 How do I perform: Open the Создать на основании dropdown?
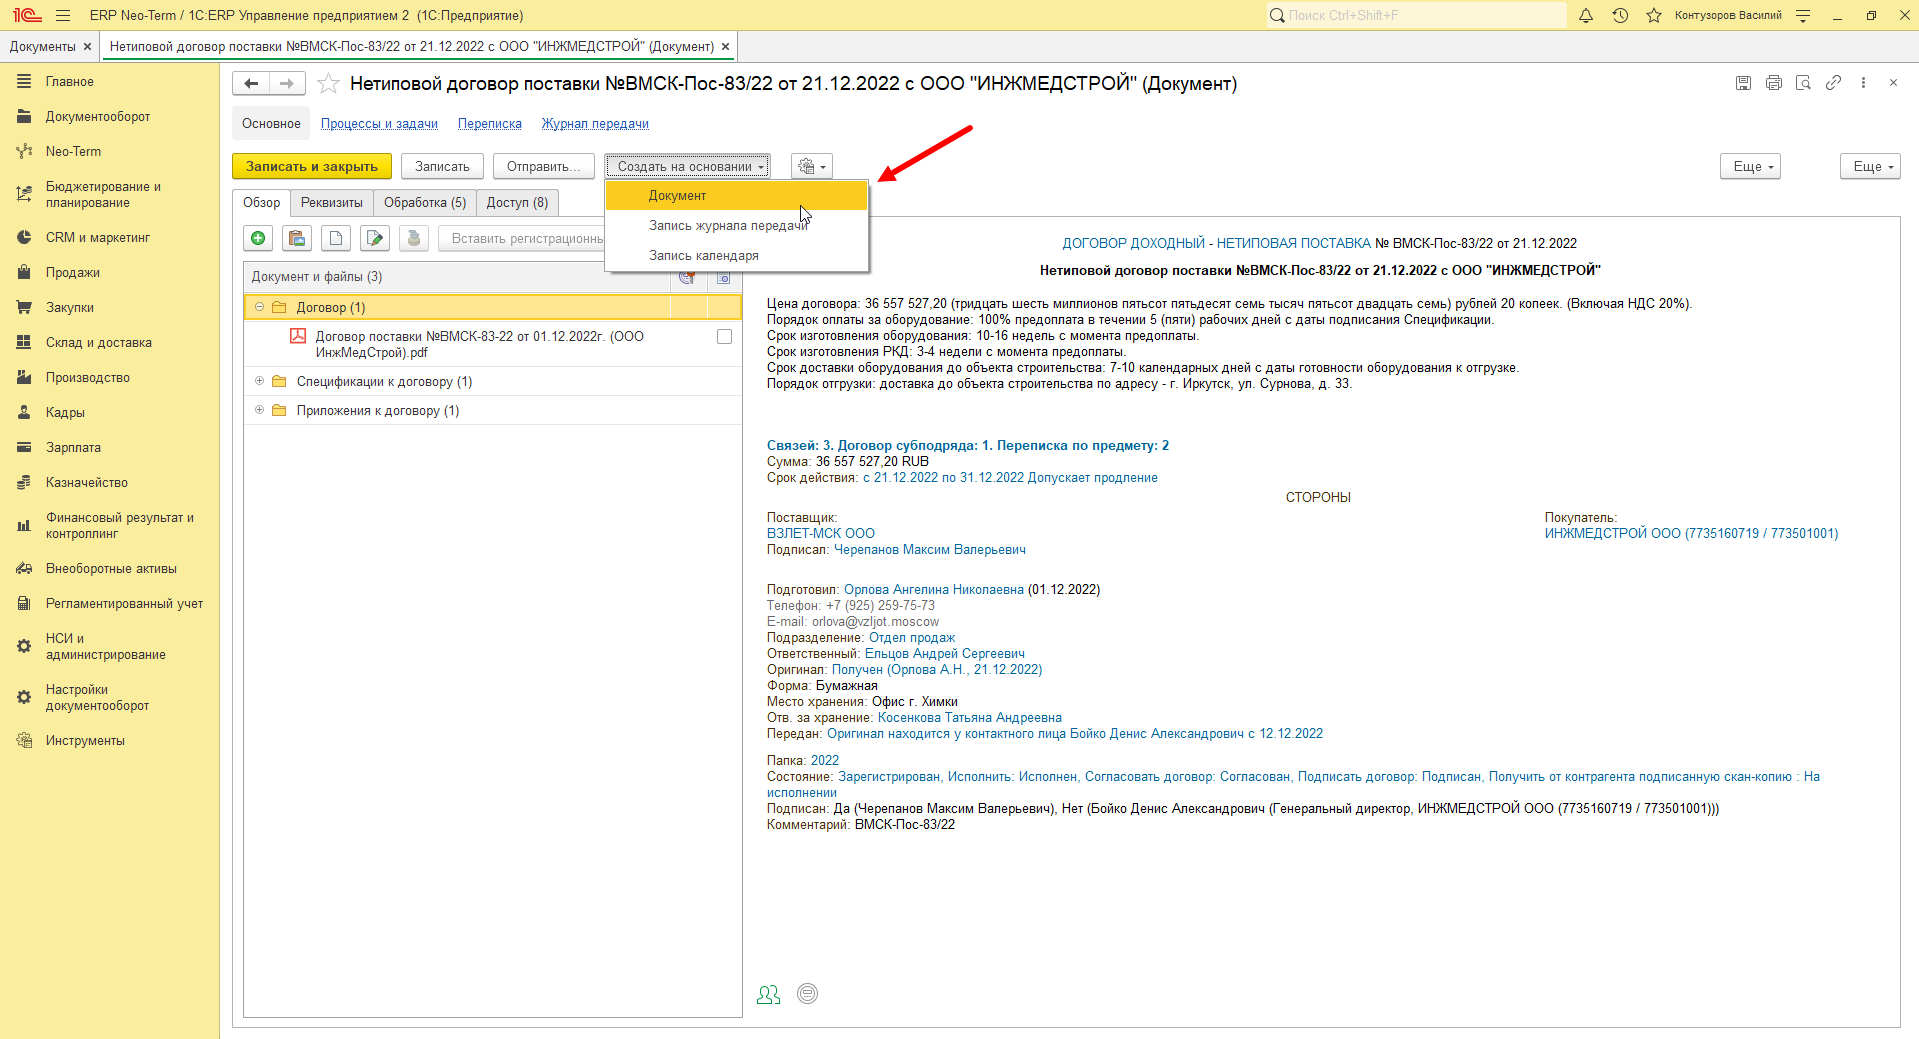(687, 166)
